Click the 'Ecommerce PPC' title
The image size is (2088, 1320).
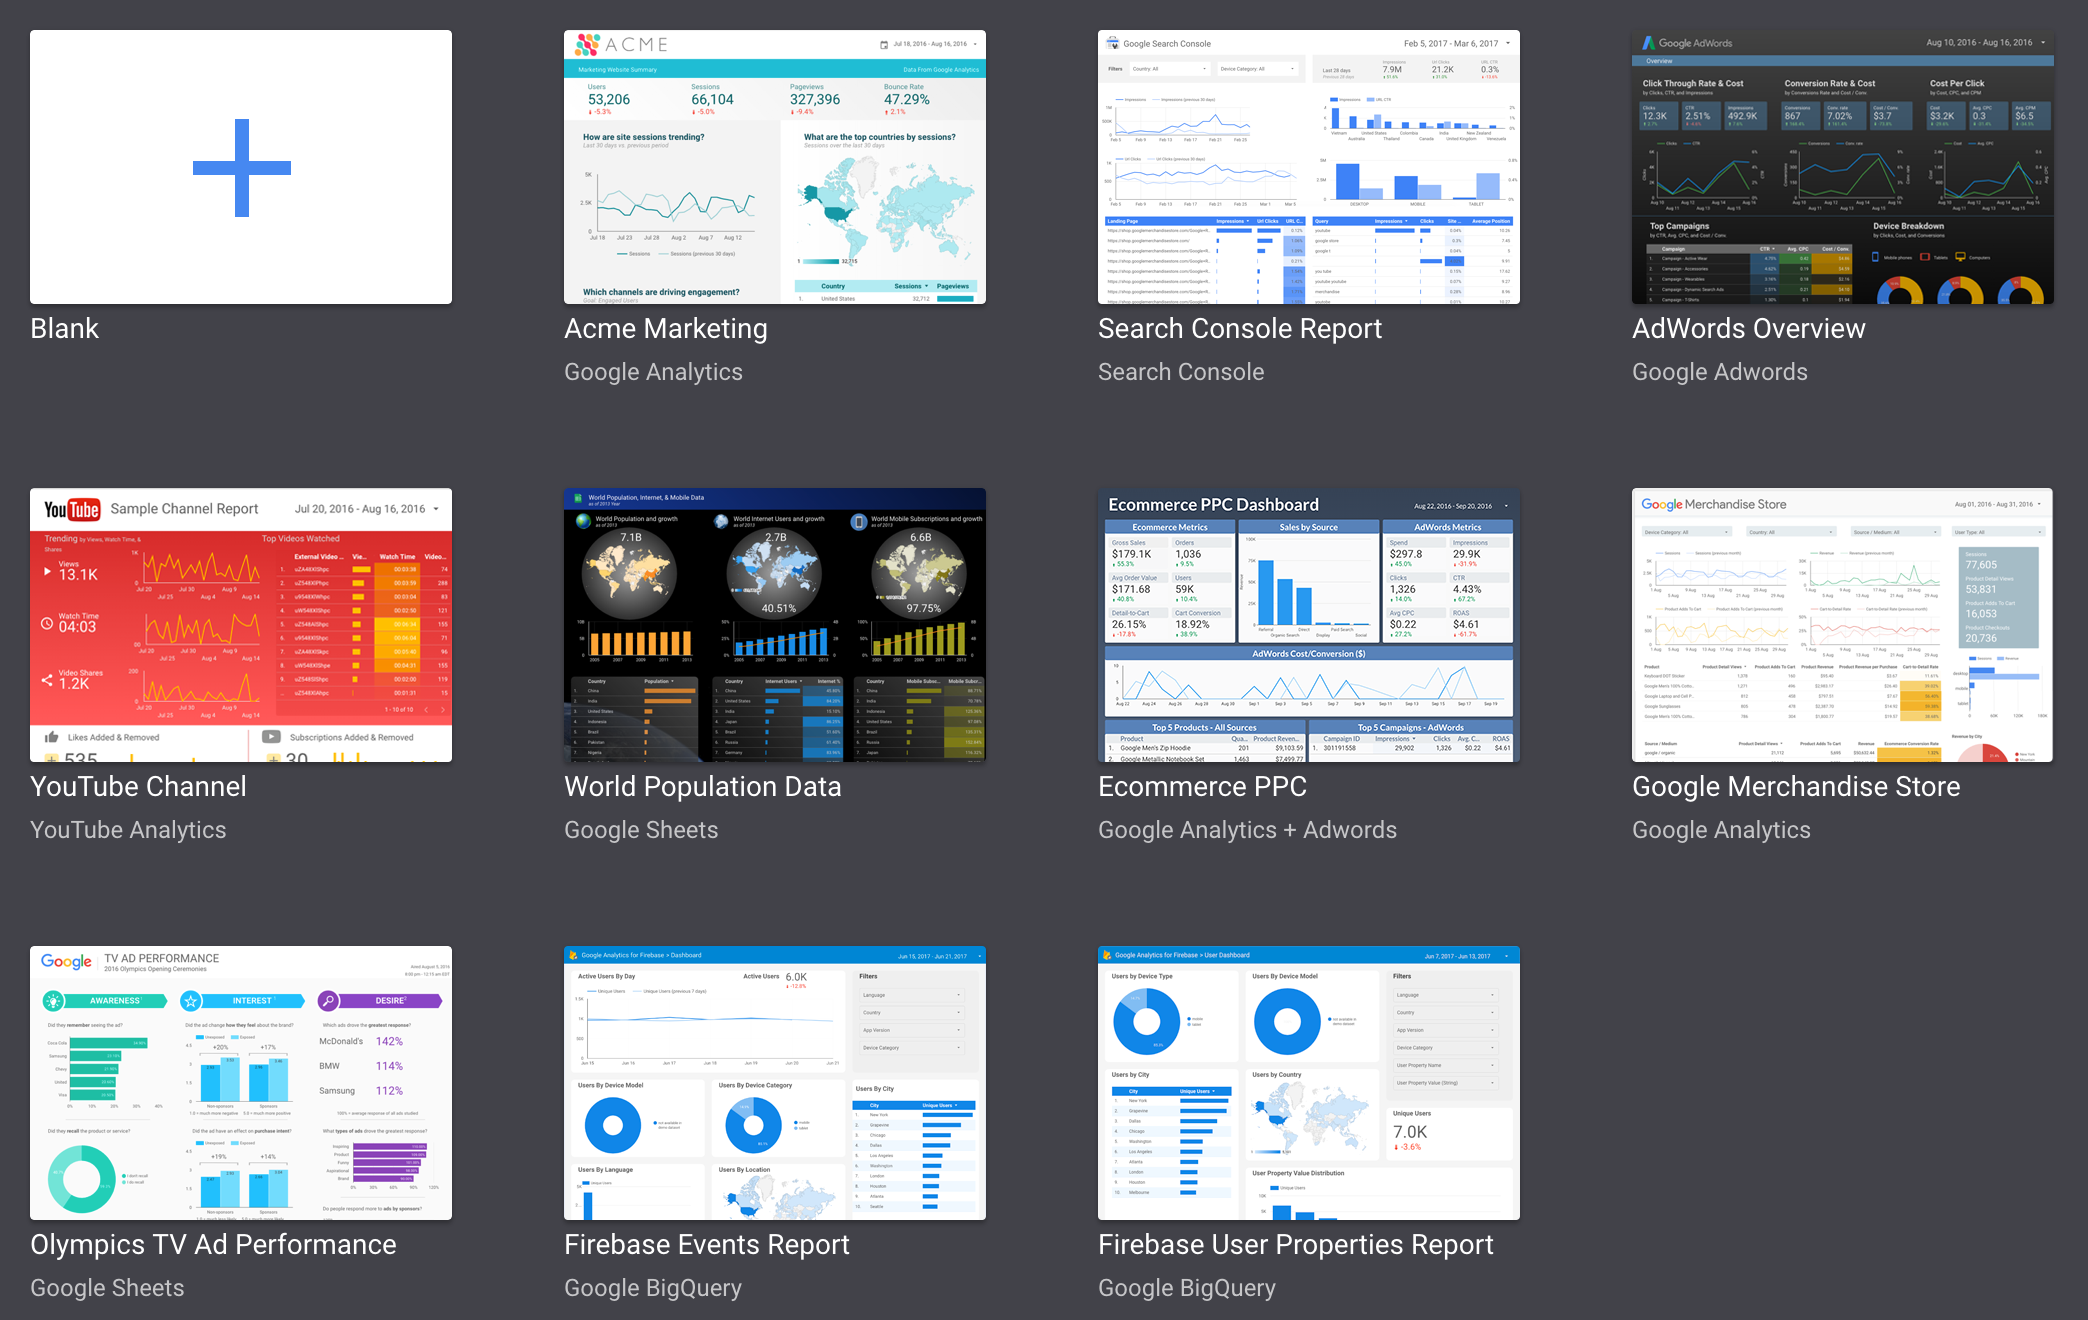1203,787
